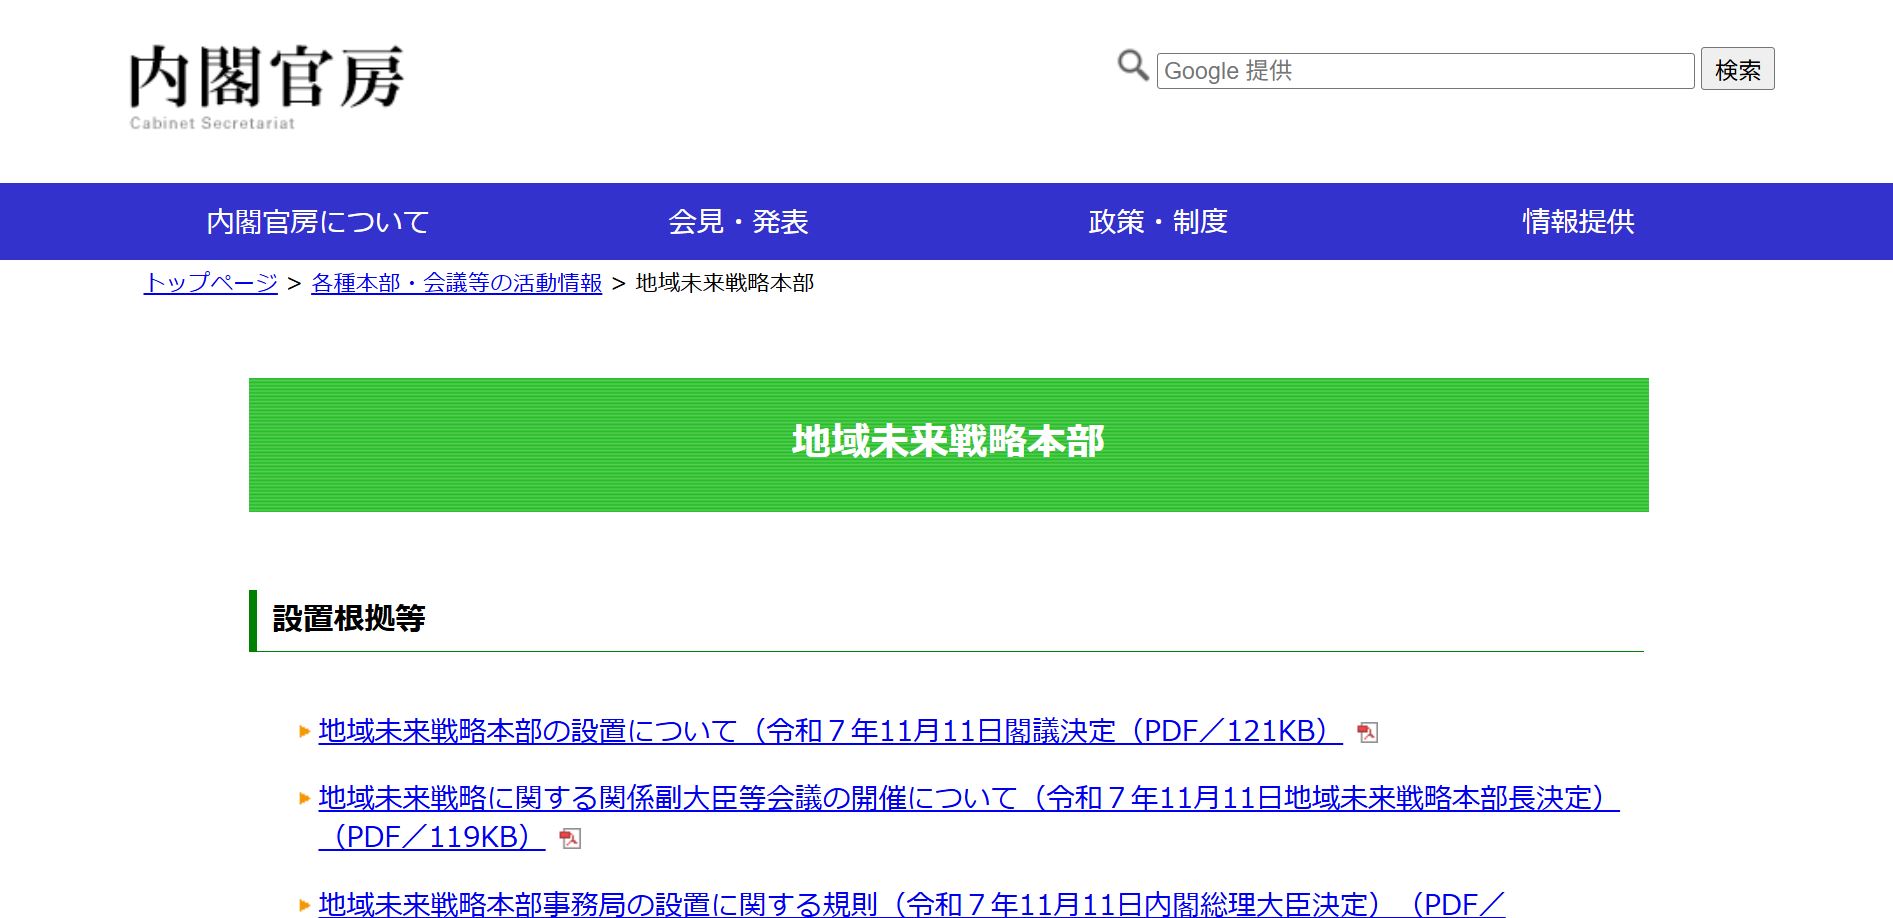Open 関係副大臣等会議の開催について PDF link
Image resolution: width=1893 pixels, height=918 pixels.
coord(968,798)
